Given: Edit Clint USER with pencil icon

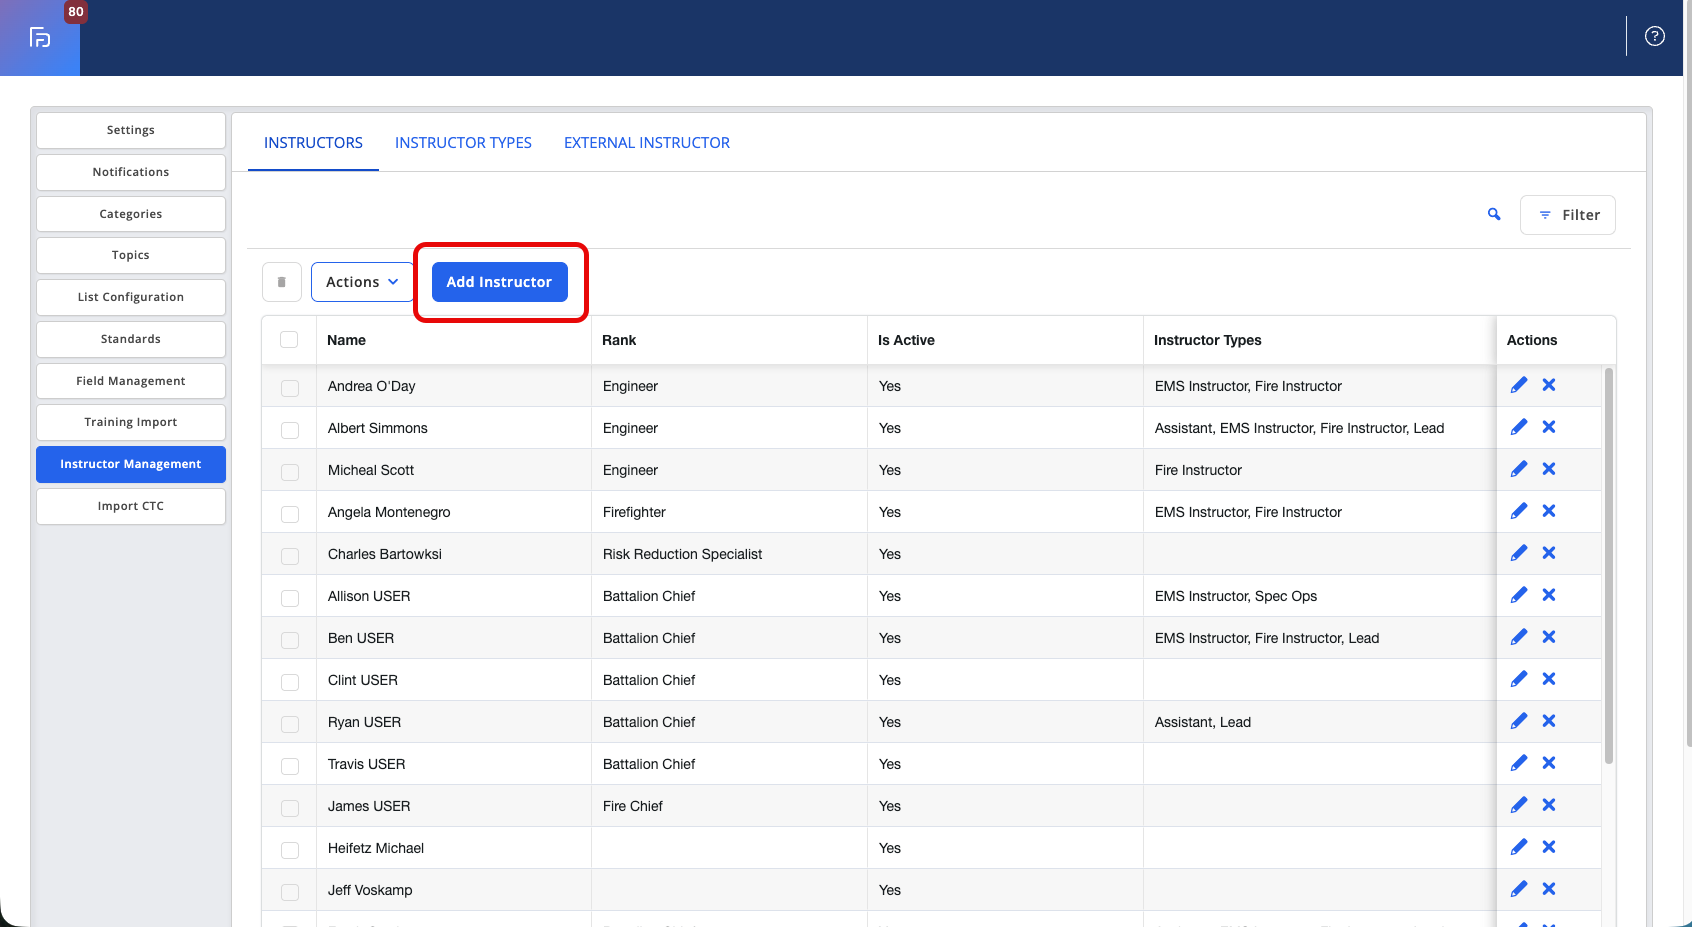Looking at the screenshot, I should [1519, 679].
